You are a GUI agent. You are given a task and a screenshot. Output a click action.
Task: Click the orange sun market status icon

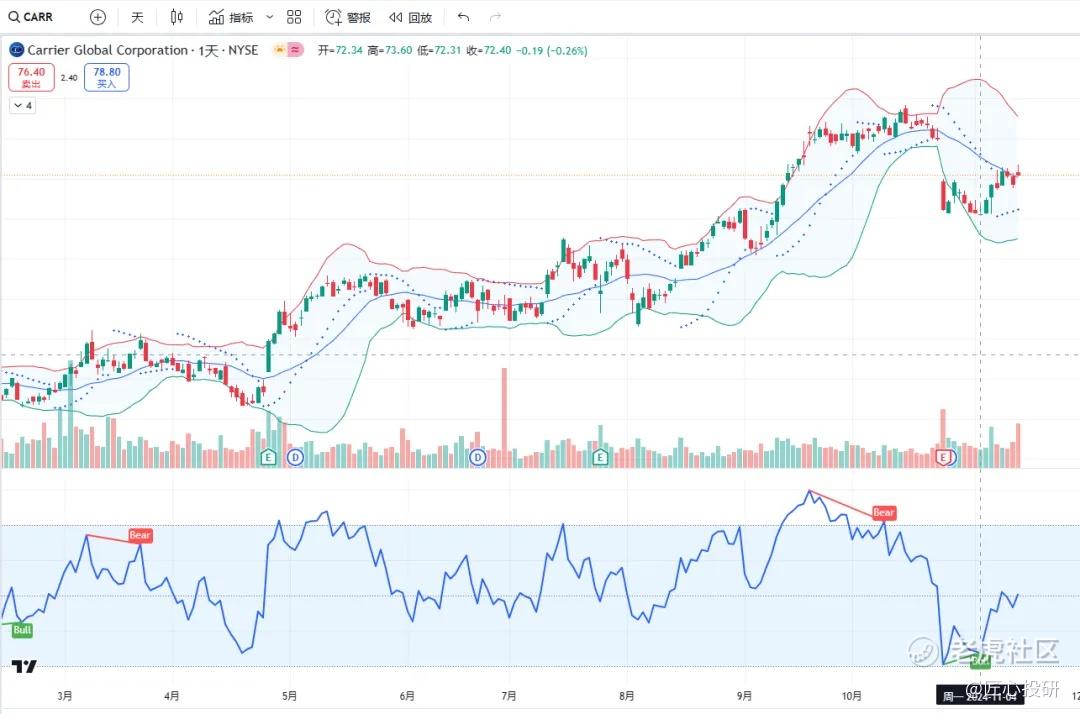[x=280, y=50]
